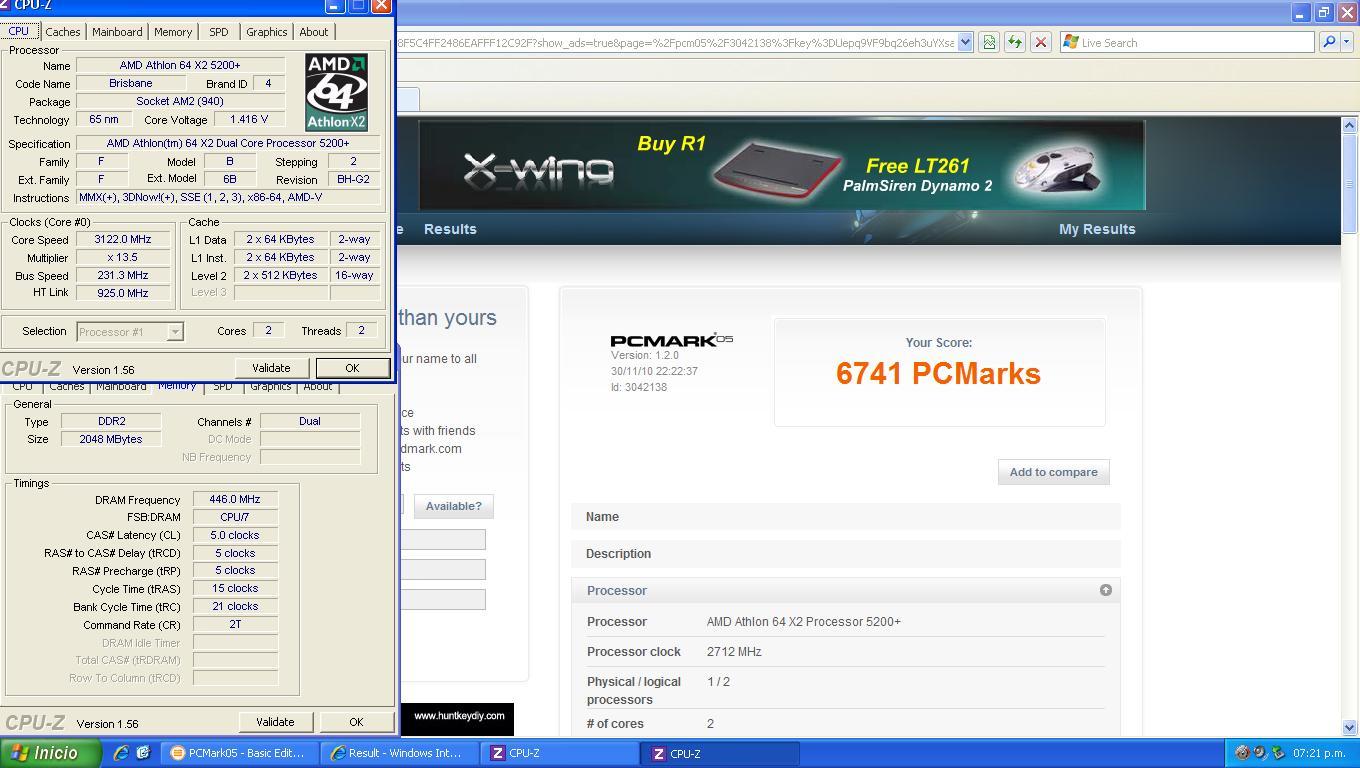Viewport: 1360px width, 768px height.
Task: Click the Core Speed value 3122.0 MHz
Action: point(122,240)
